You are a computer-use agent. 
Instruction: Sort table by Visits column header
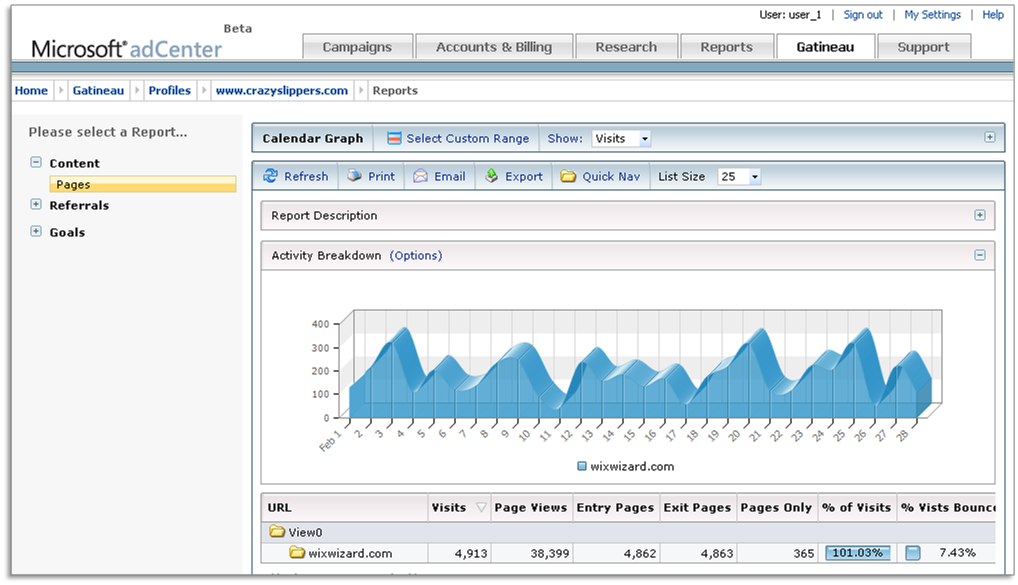click(449, 507)
